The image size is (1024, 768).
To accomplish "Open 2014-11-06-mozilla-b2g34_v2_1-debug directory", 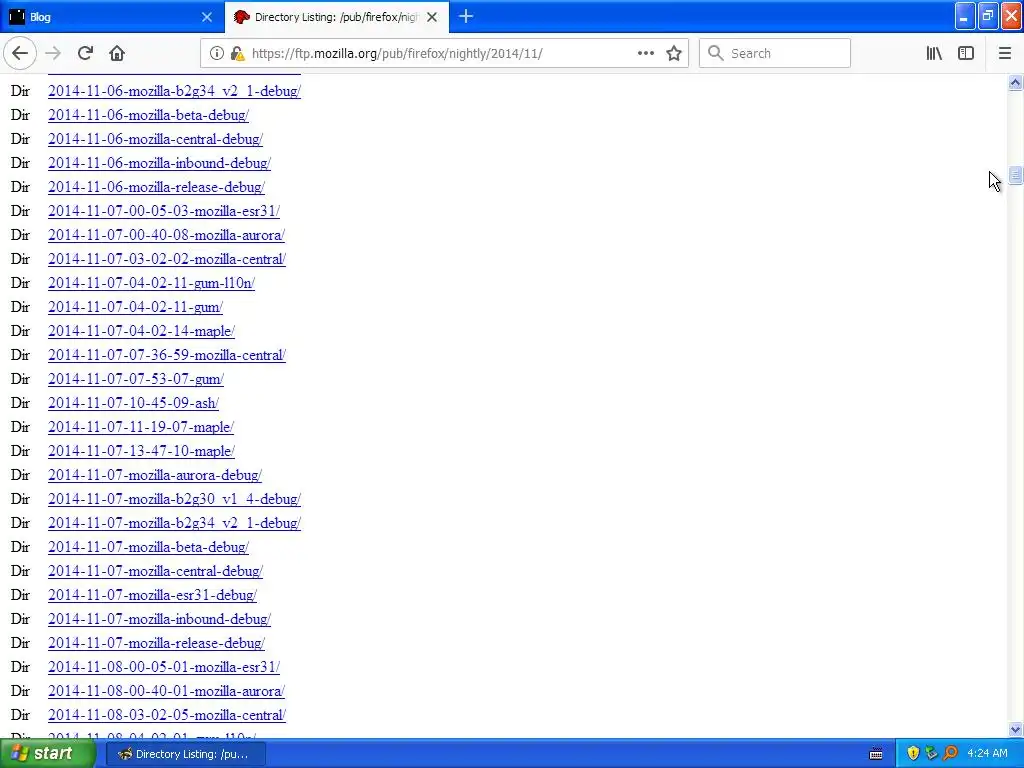I will coord(174,91).
